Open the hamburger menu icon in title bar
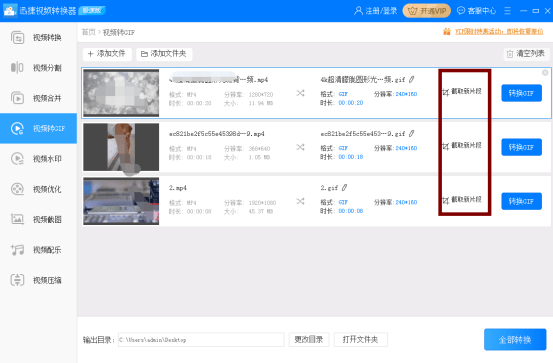 508,11
